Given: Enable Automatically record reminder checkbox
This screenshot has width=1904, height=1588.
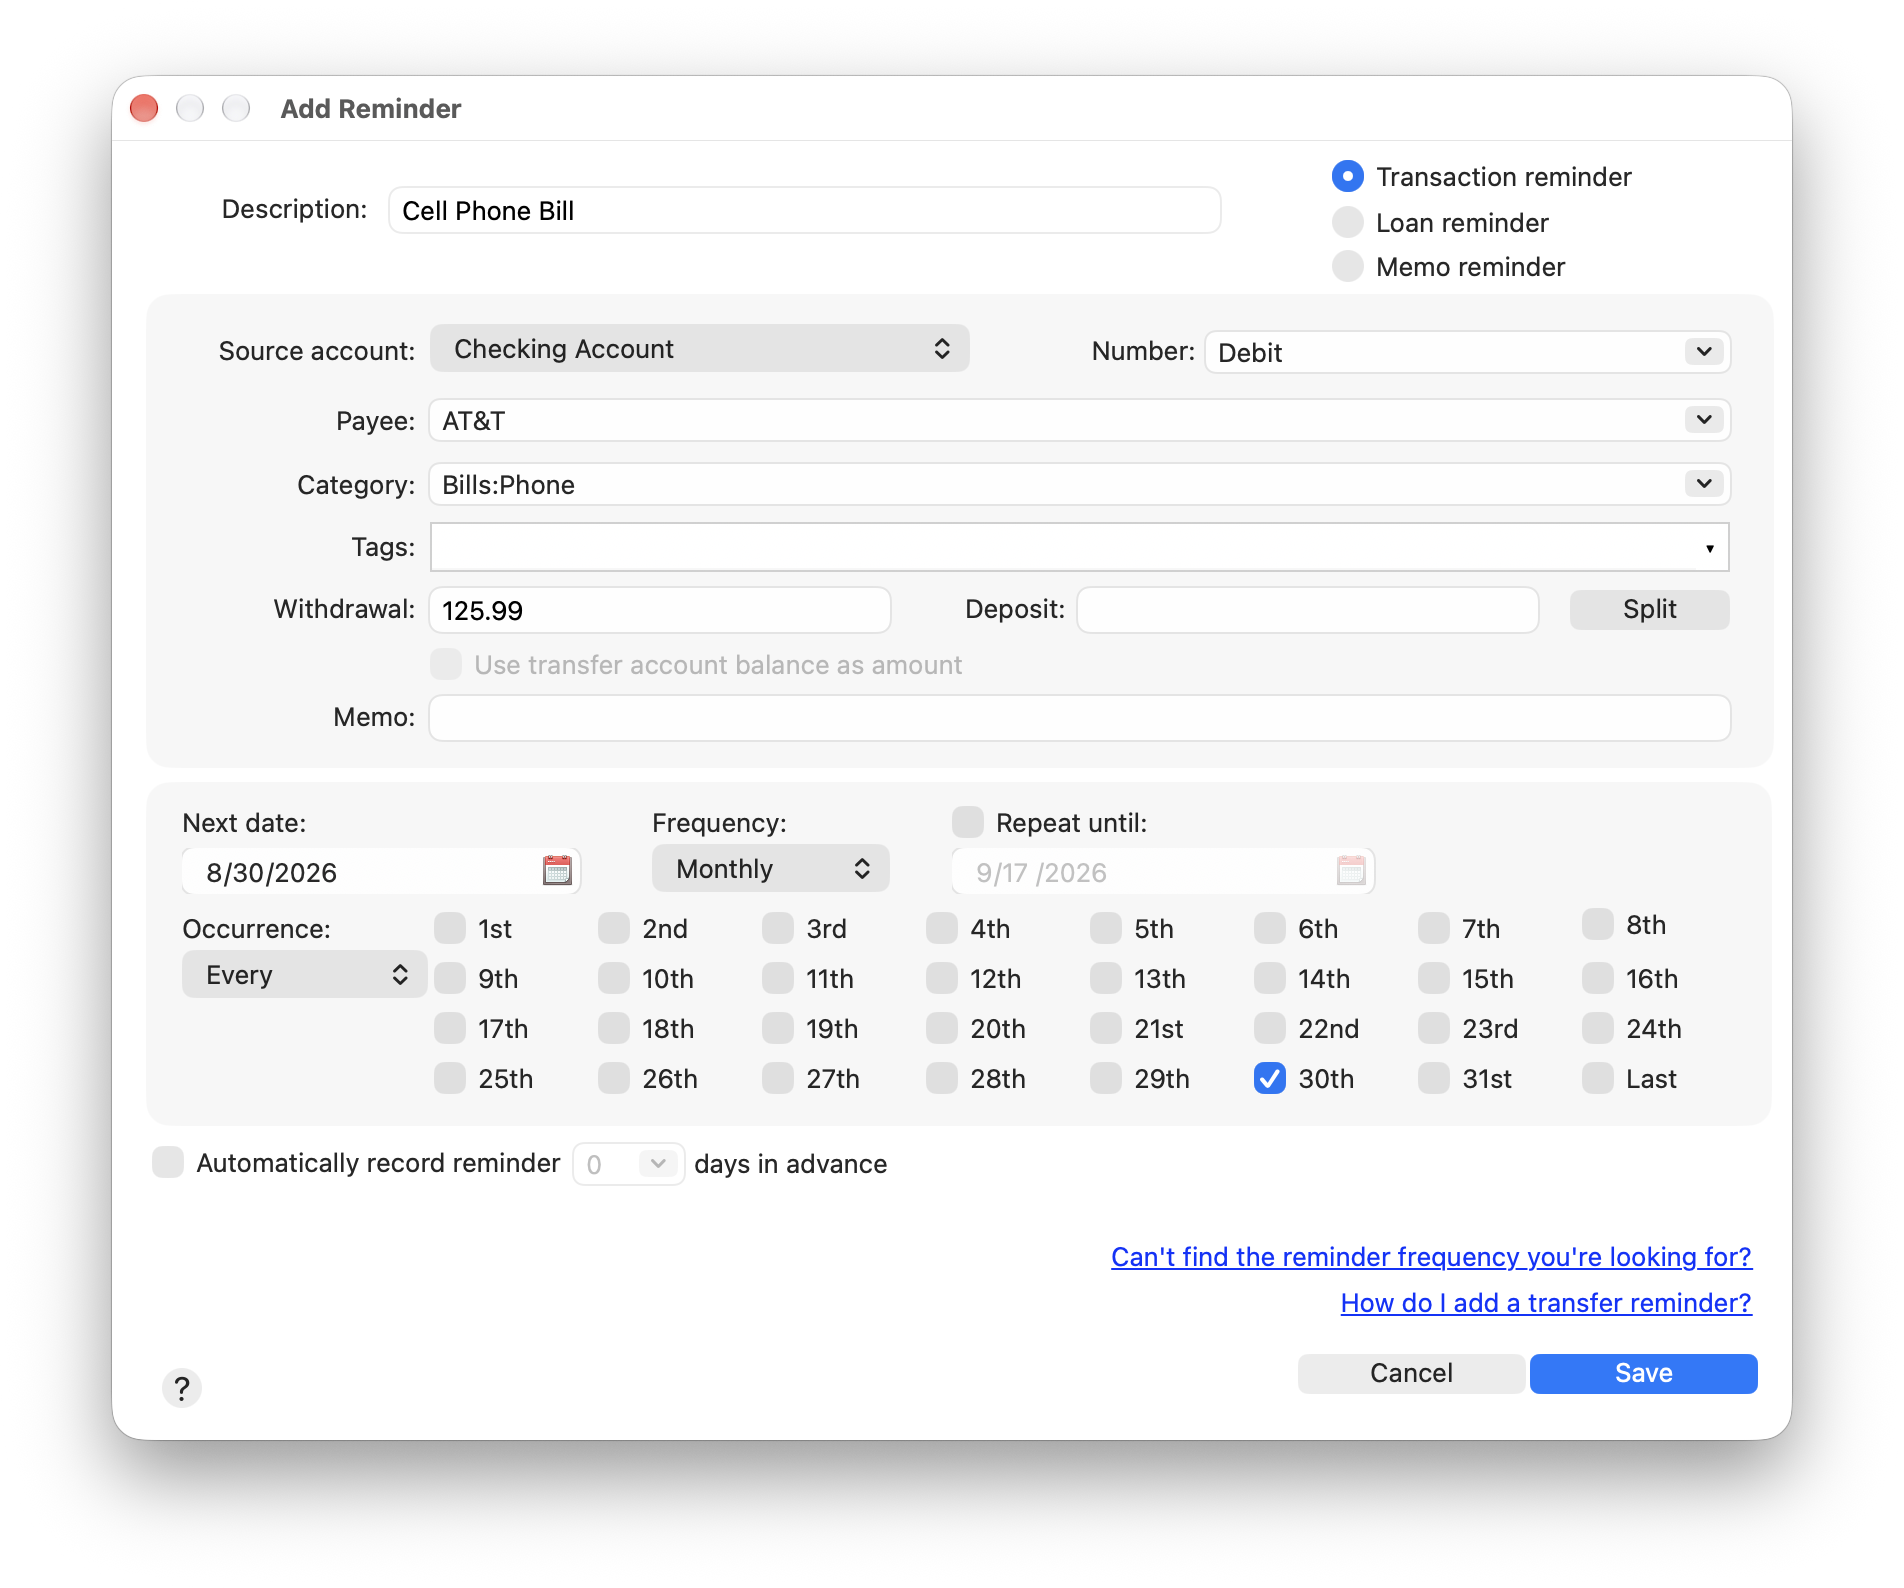Looking at the screenshot, I should tap(167, 1162).
